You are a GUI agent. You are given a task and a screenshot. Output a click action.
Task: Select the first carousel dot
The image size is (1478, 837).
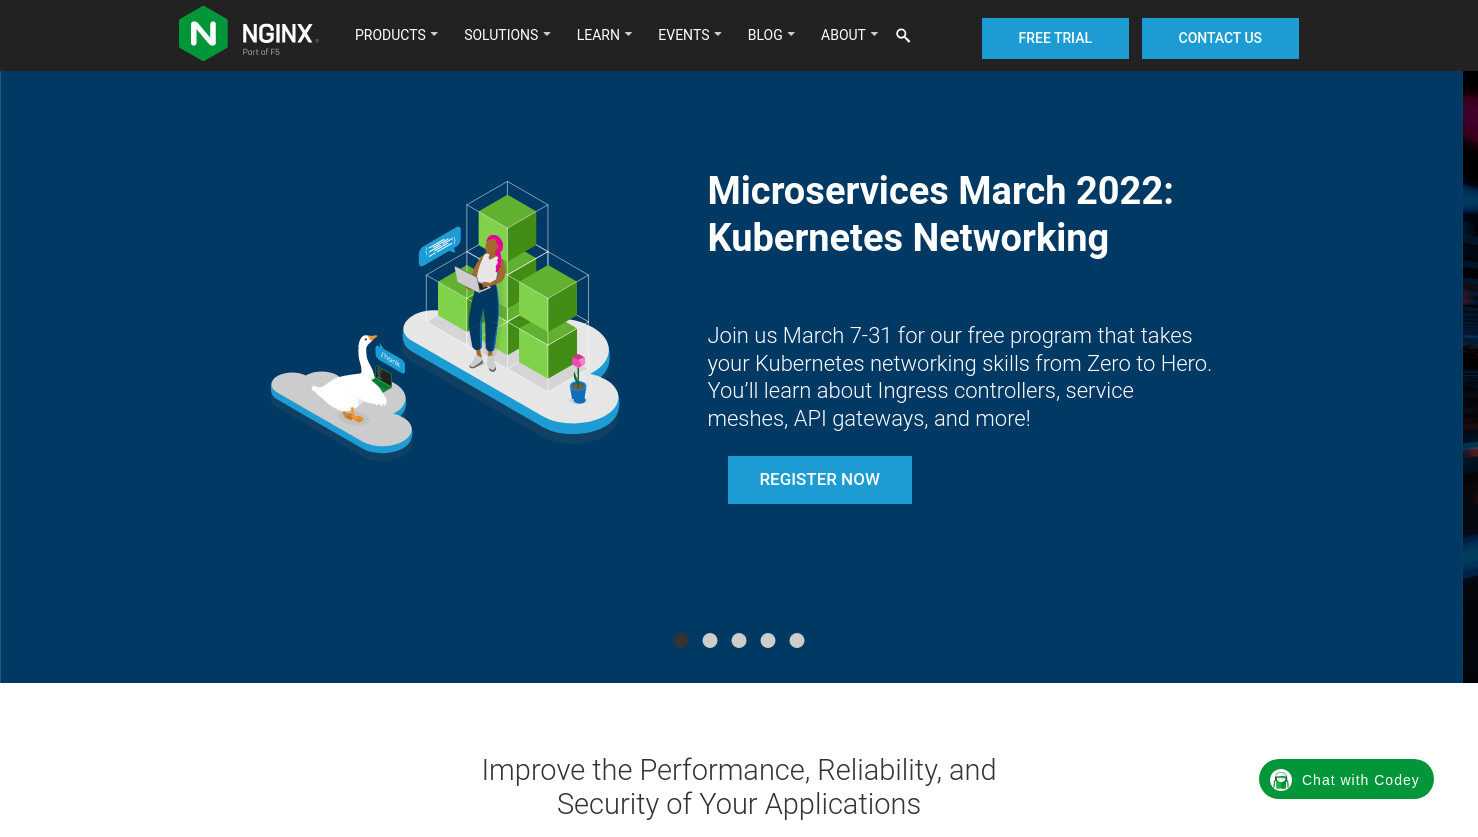[681, 640]
